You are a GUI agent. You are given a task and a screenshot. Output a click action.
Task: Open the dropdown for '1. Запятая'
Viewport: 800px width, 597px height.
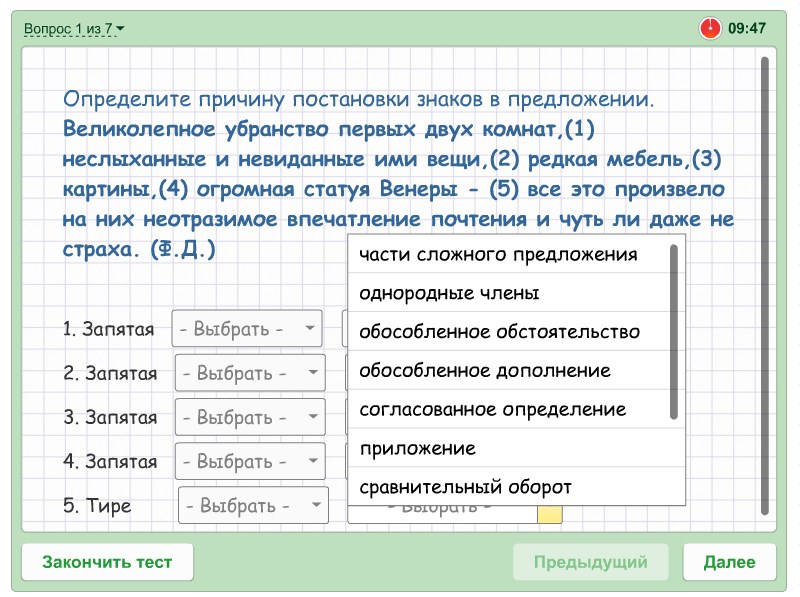247,329
